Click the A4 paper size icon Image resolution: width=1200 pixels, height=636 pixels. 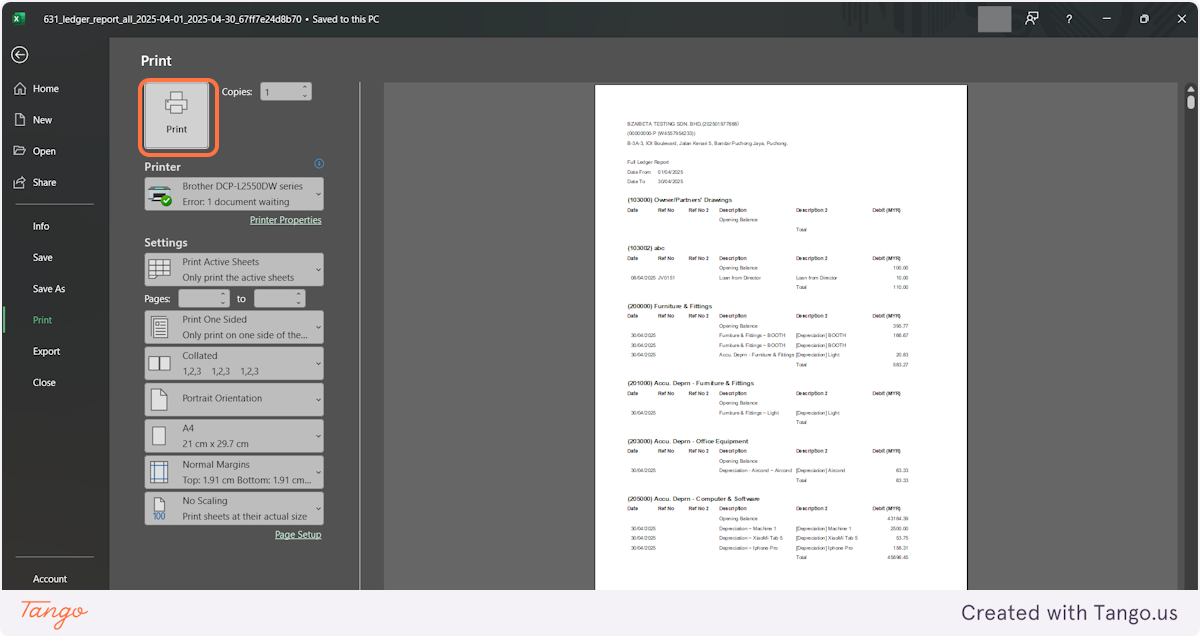point(159,436)
